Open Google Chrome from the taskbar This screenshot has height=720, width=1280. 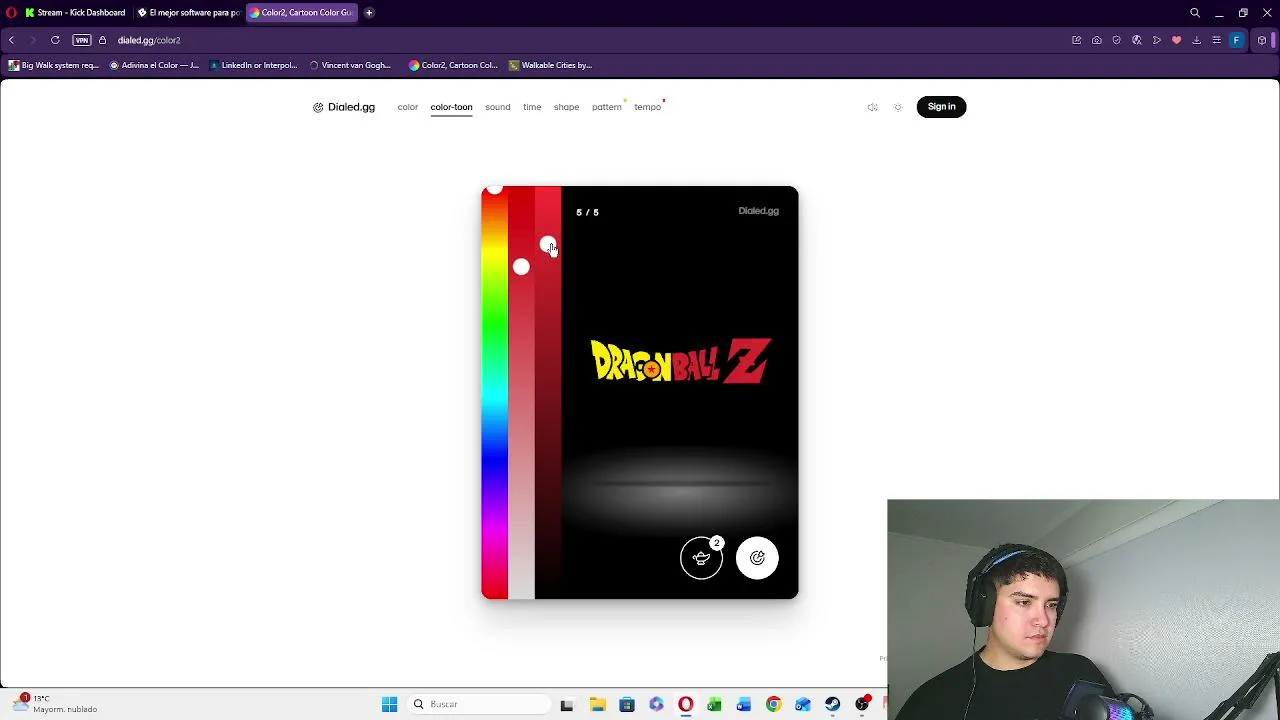[x=773, y=704]
